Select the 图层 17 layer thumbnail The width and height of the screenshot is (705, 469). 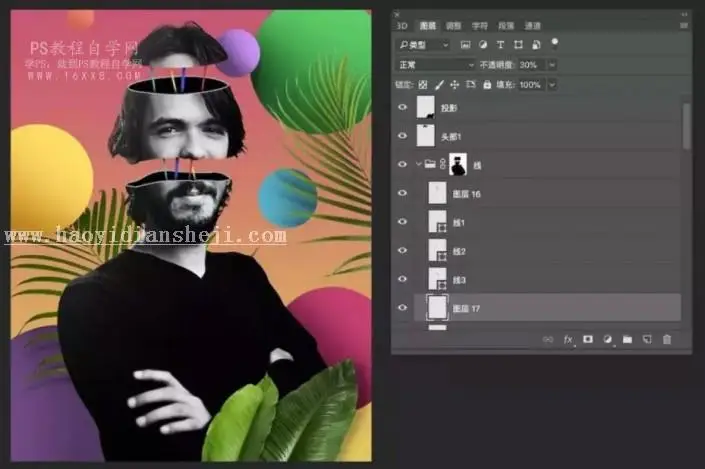tap(437, 308)
